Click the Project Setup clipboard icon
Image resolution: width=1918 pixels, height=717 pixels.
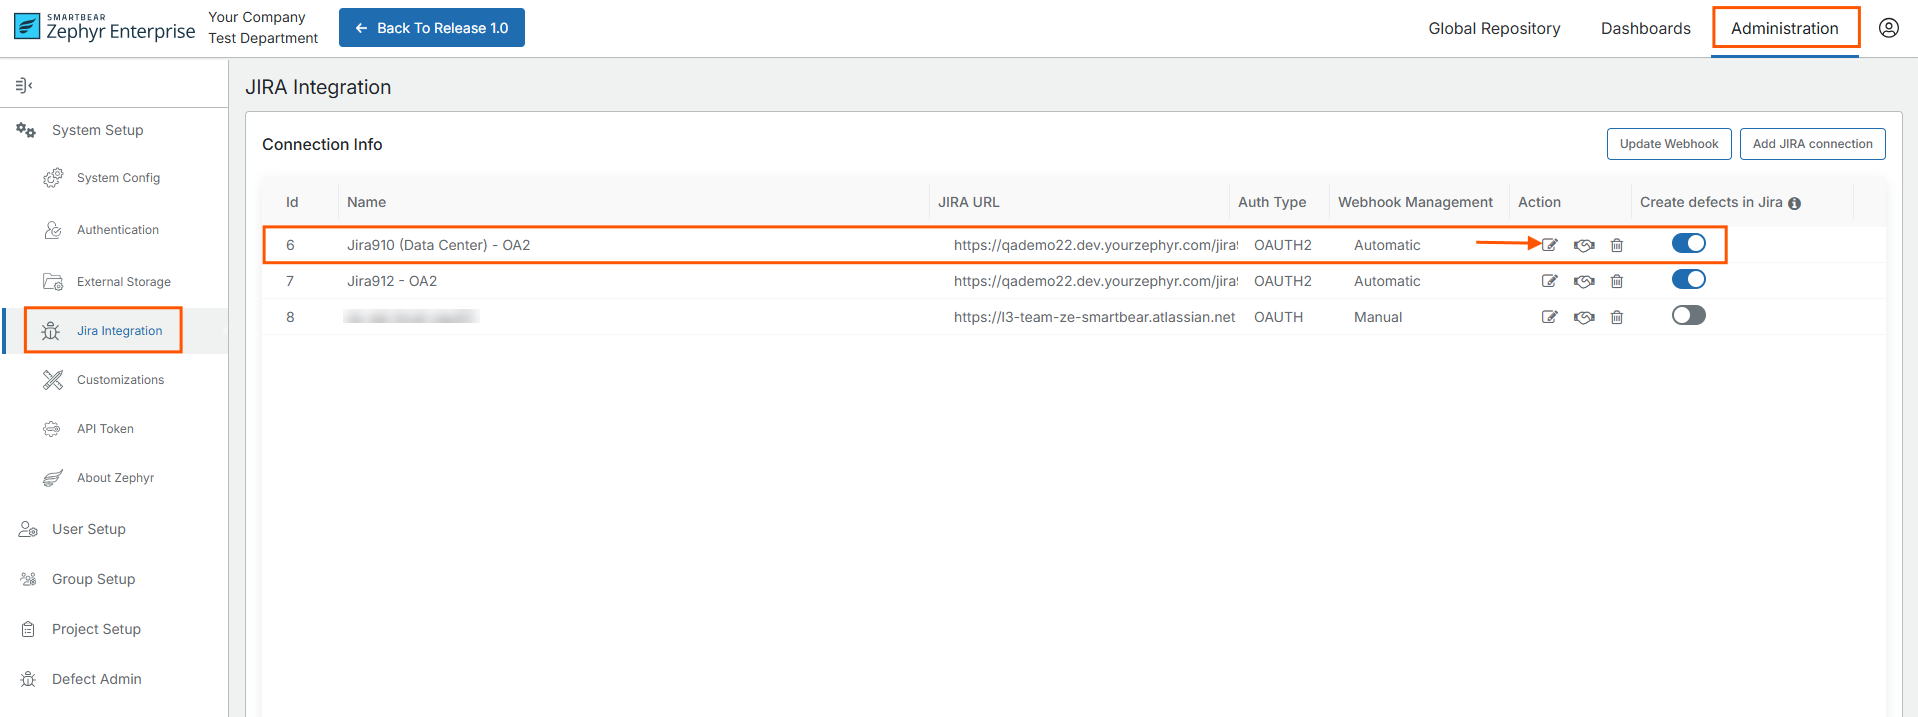[x=28, y=629]
